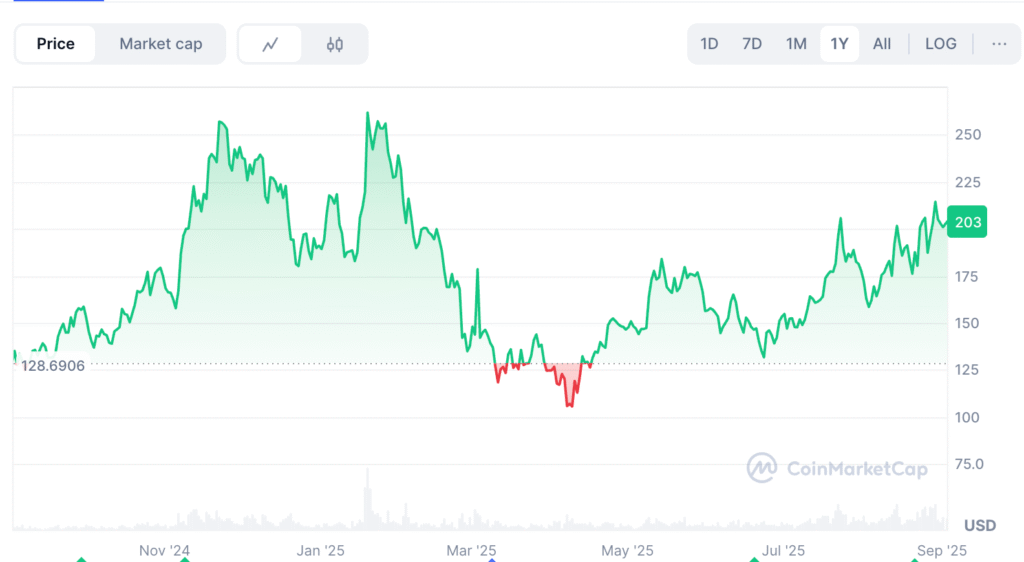Click the Jul '25 date axis label
Viewport: 1024px width, 562px height.
pos(783,550)
